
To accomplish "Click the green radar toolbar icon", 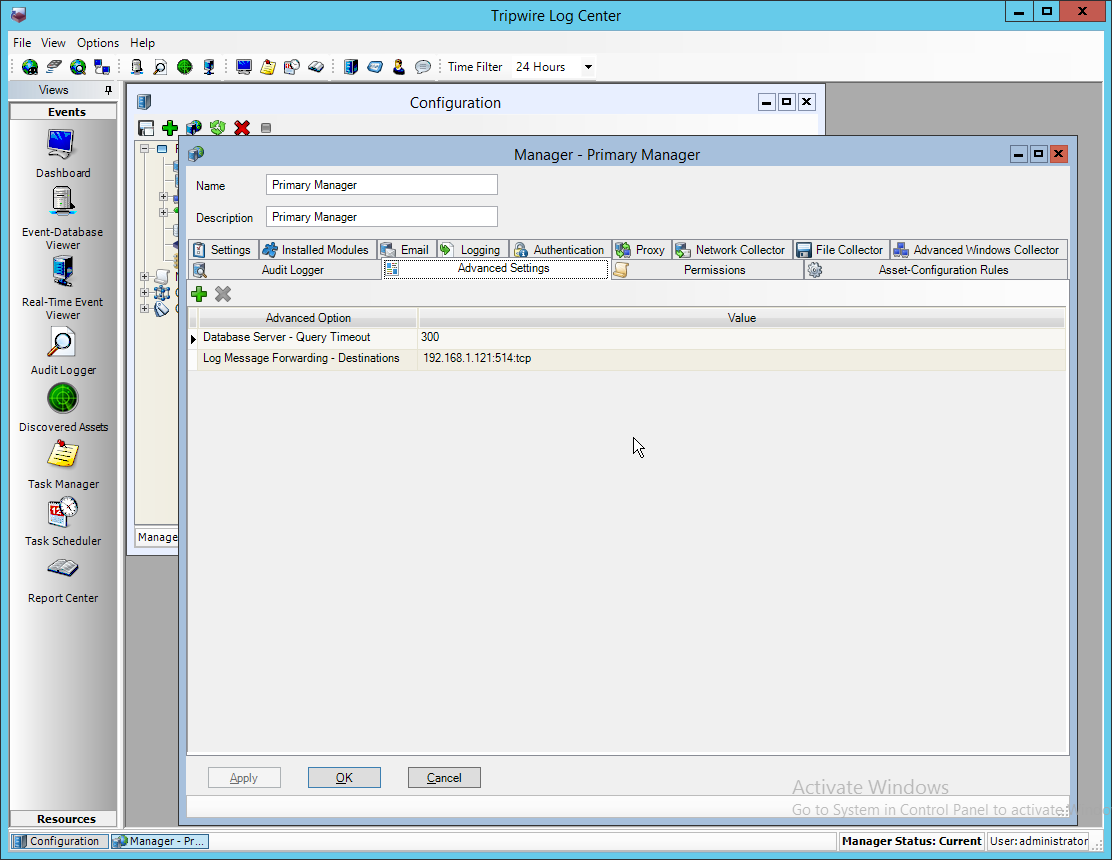I will (x=184, y=67).
